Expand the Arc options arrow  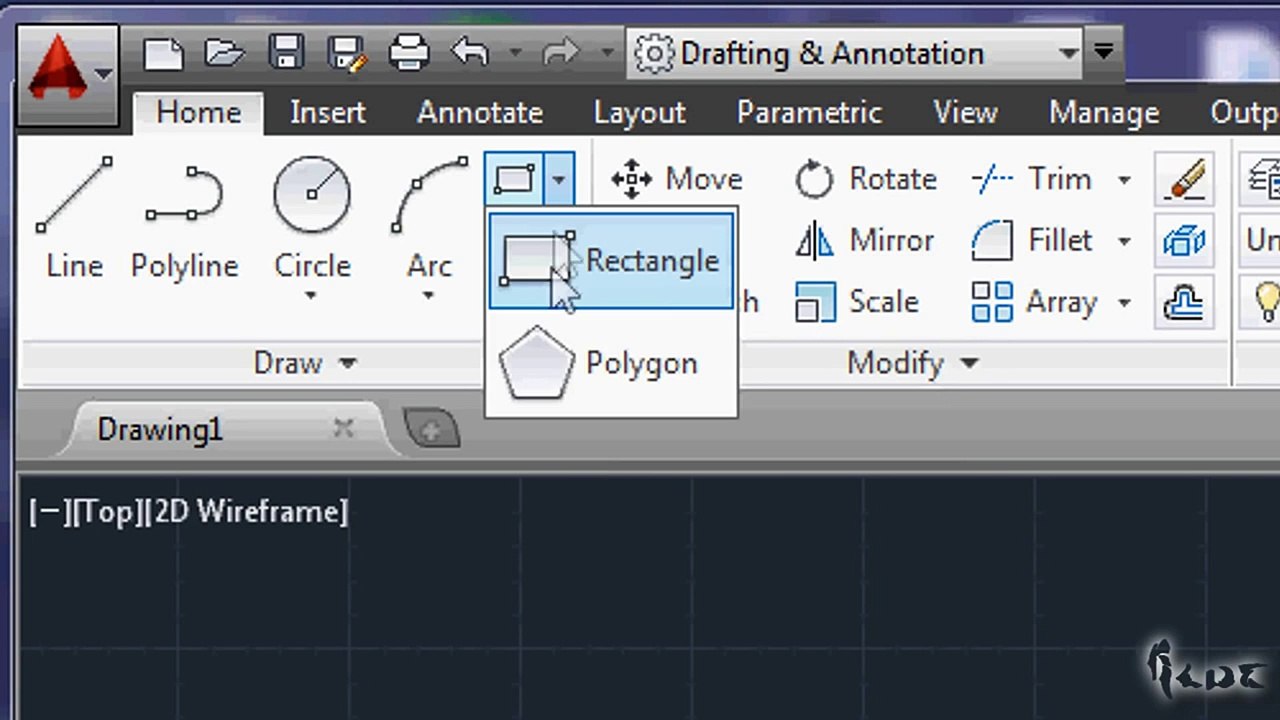[428, 296]
